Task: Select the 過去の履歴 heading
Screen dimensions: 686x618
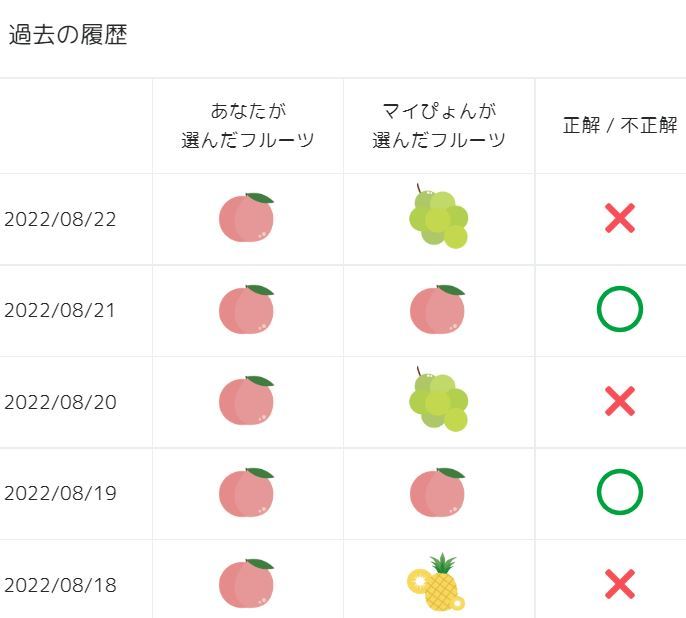Action: [x=68, y=36]
